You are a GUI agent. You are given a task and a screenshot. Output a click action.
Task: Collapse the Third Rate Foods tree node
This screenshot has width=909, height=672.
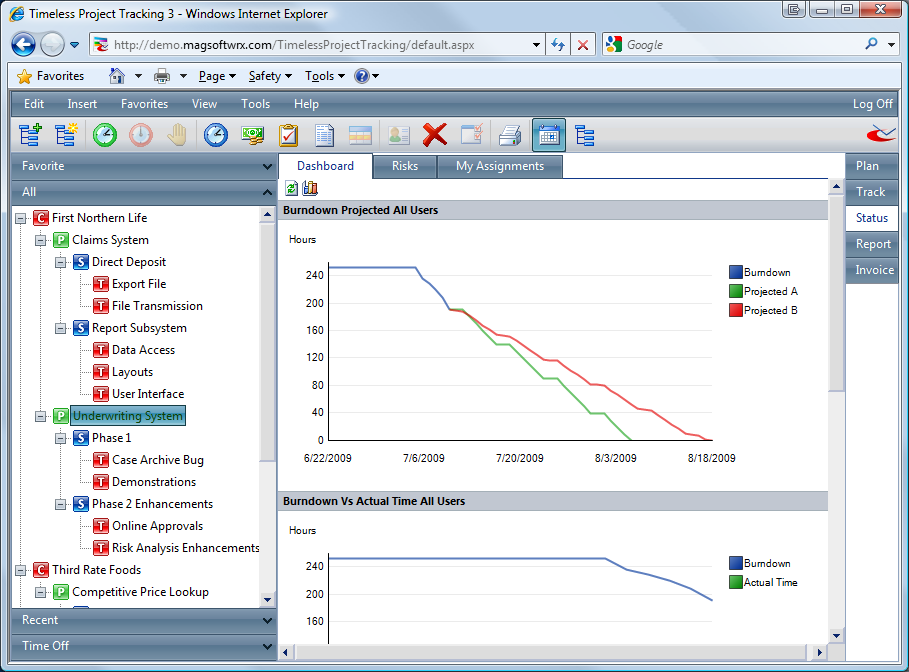click(21, 571)
